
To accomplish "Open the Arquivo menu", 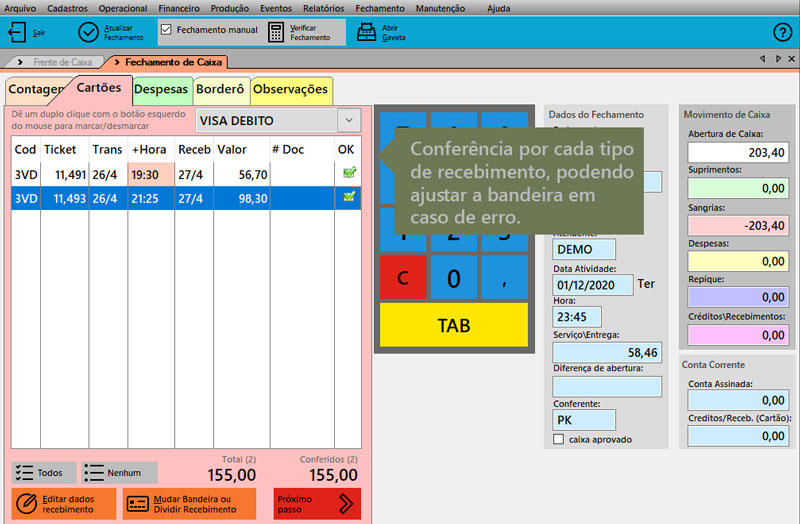I will 20,8.
